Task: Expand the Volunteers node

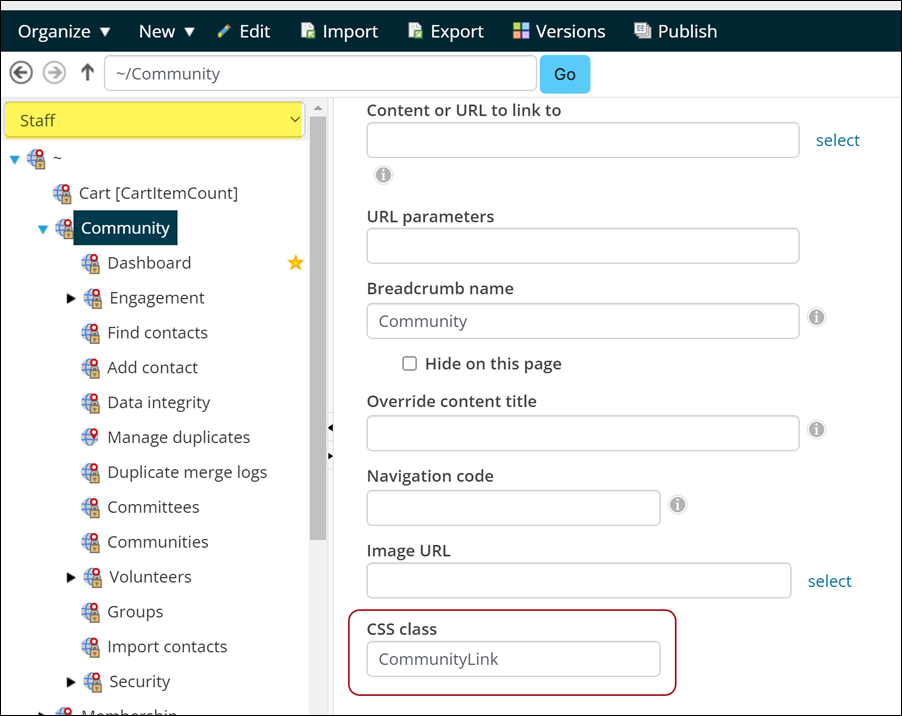Action: pos(71,577)
